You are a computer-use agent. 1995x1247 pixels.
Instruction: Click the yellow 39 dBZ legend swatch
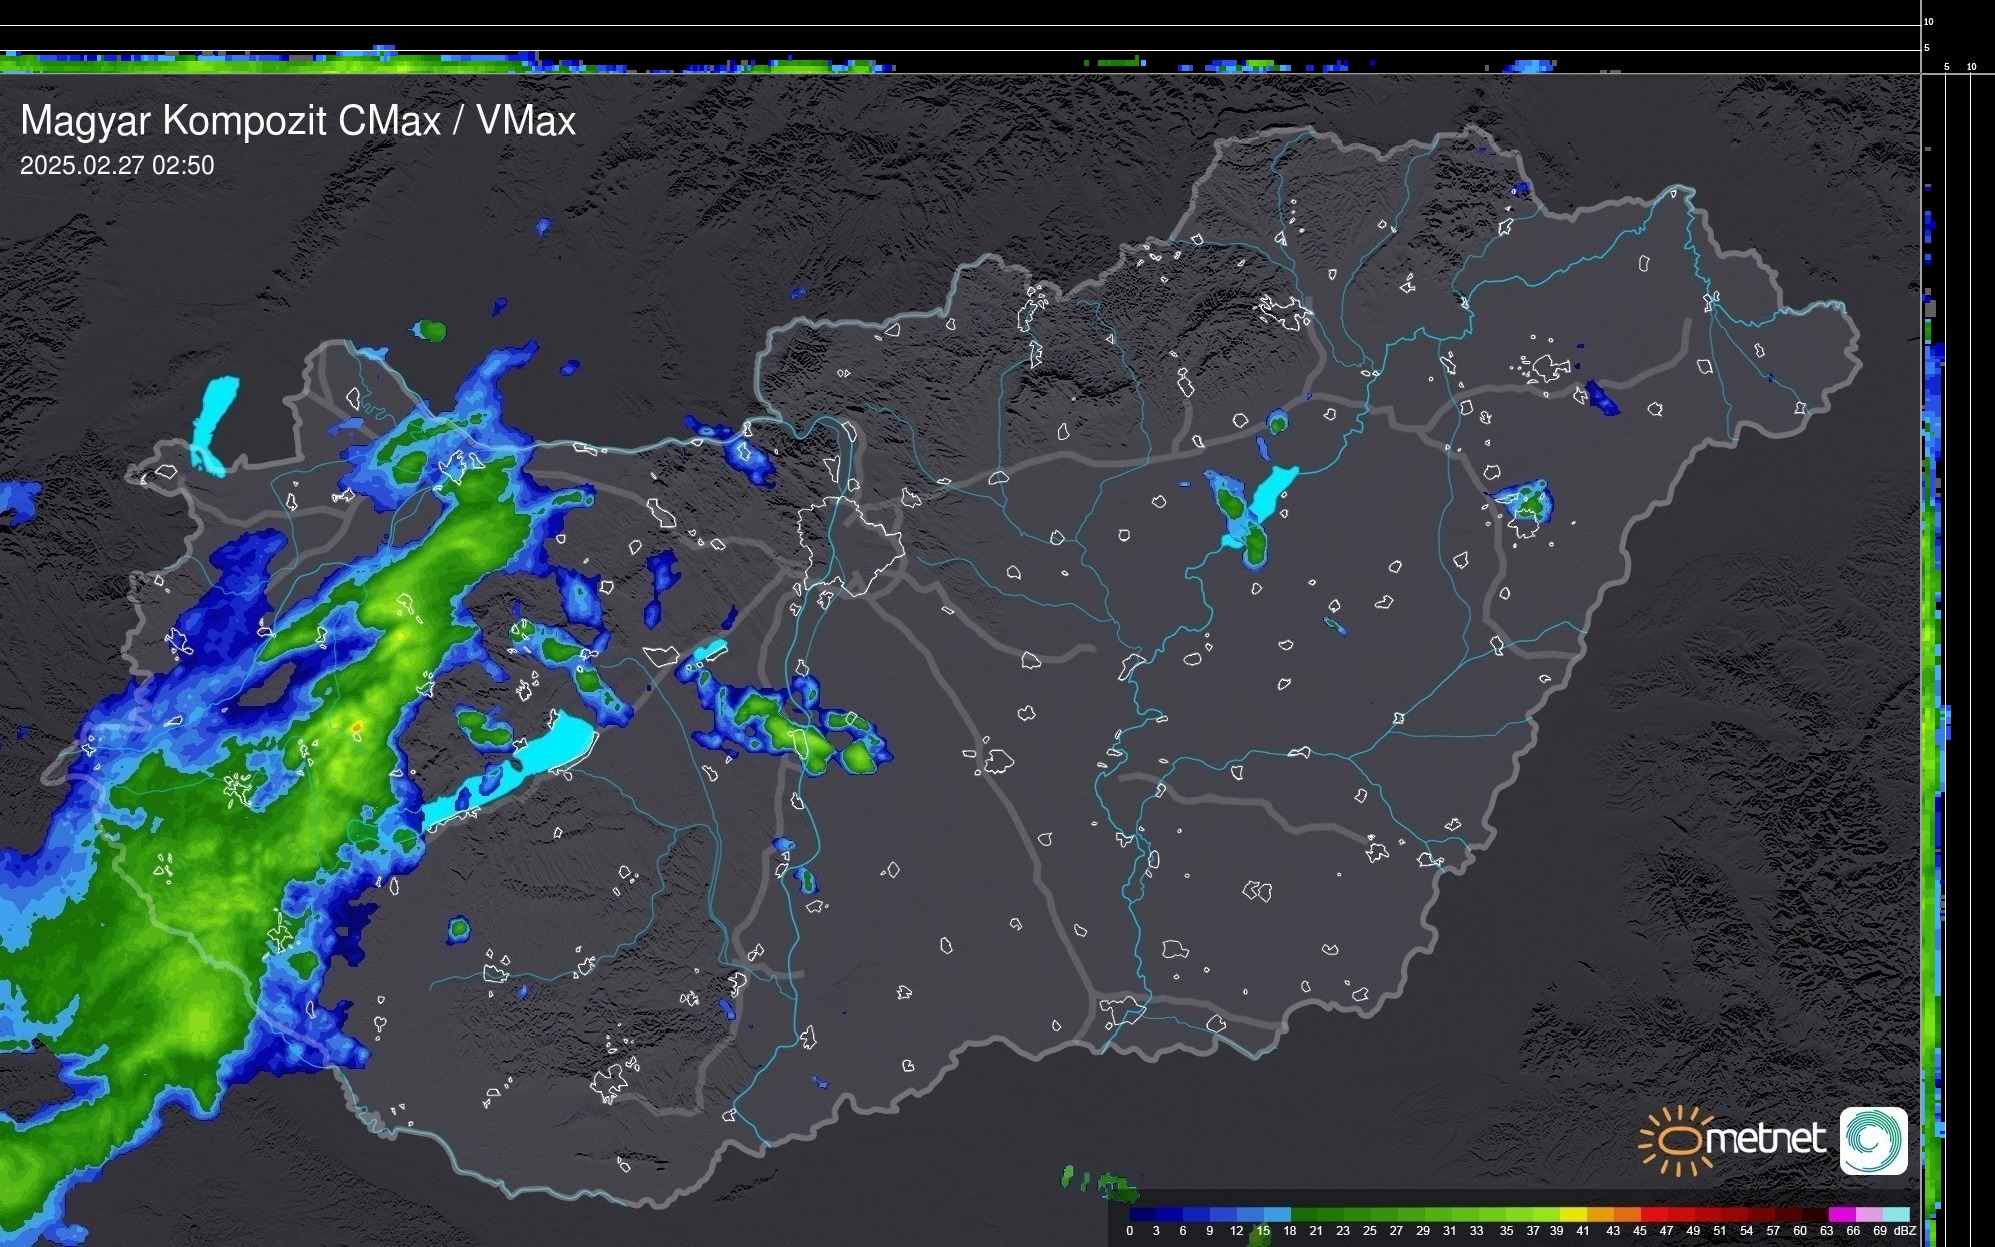pyautogui.click(x=1572, y=1214)
